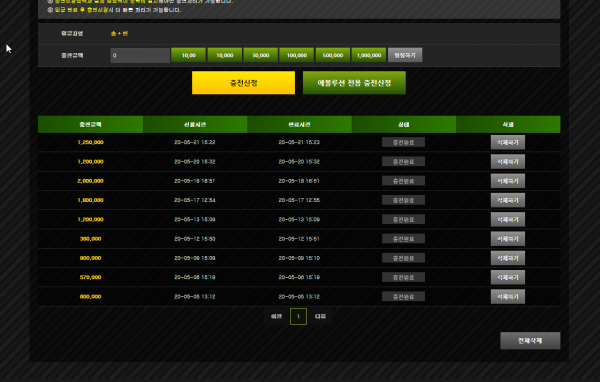Select page 1 in pagination
This screenshot has width=600, height=382.
[298, 316]
